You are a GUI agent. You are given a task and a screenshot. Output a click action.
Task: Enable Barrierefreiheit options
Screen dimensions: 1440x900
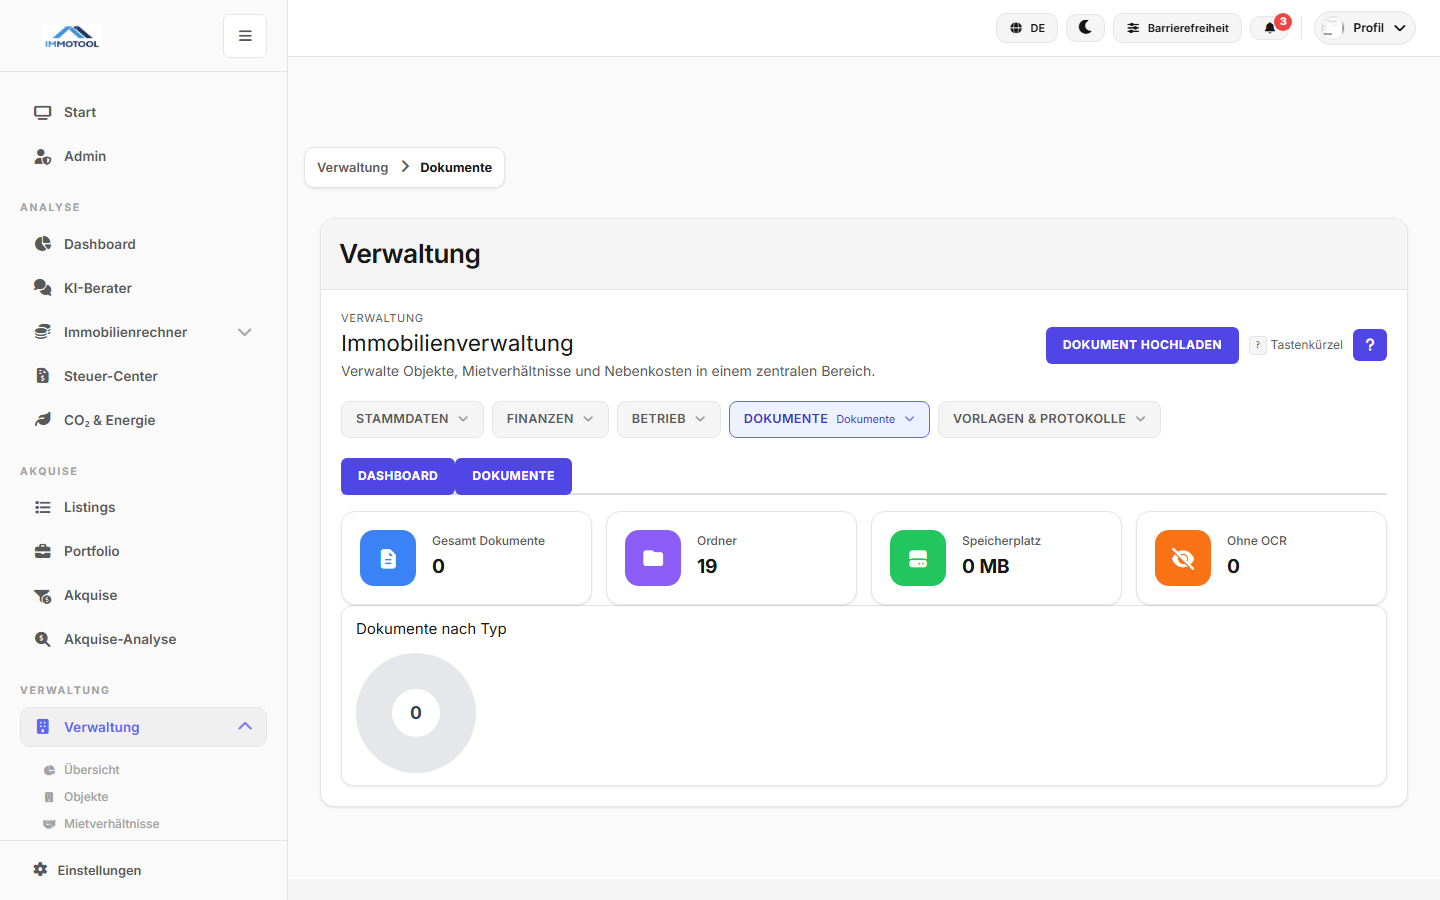1177,27
